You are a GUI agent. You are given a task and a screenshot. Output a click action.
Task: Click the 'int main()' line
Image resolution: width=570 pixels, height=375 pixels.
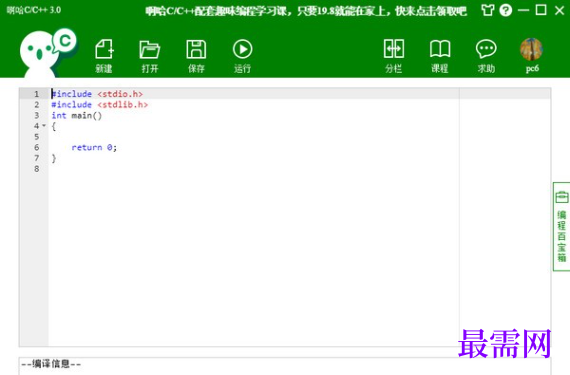(x=77, y=116)
